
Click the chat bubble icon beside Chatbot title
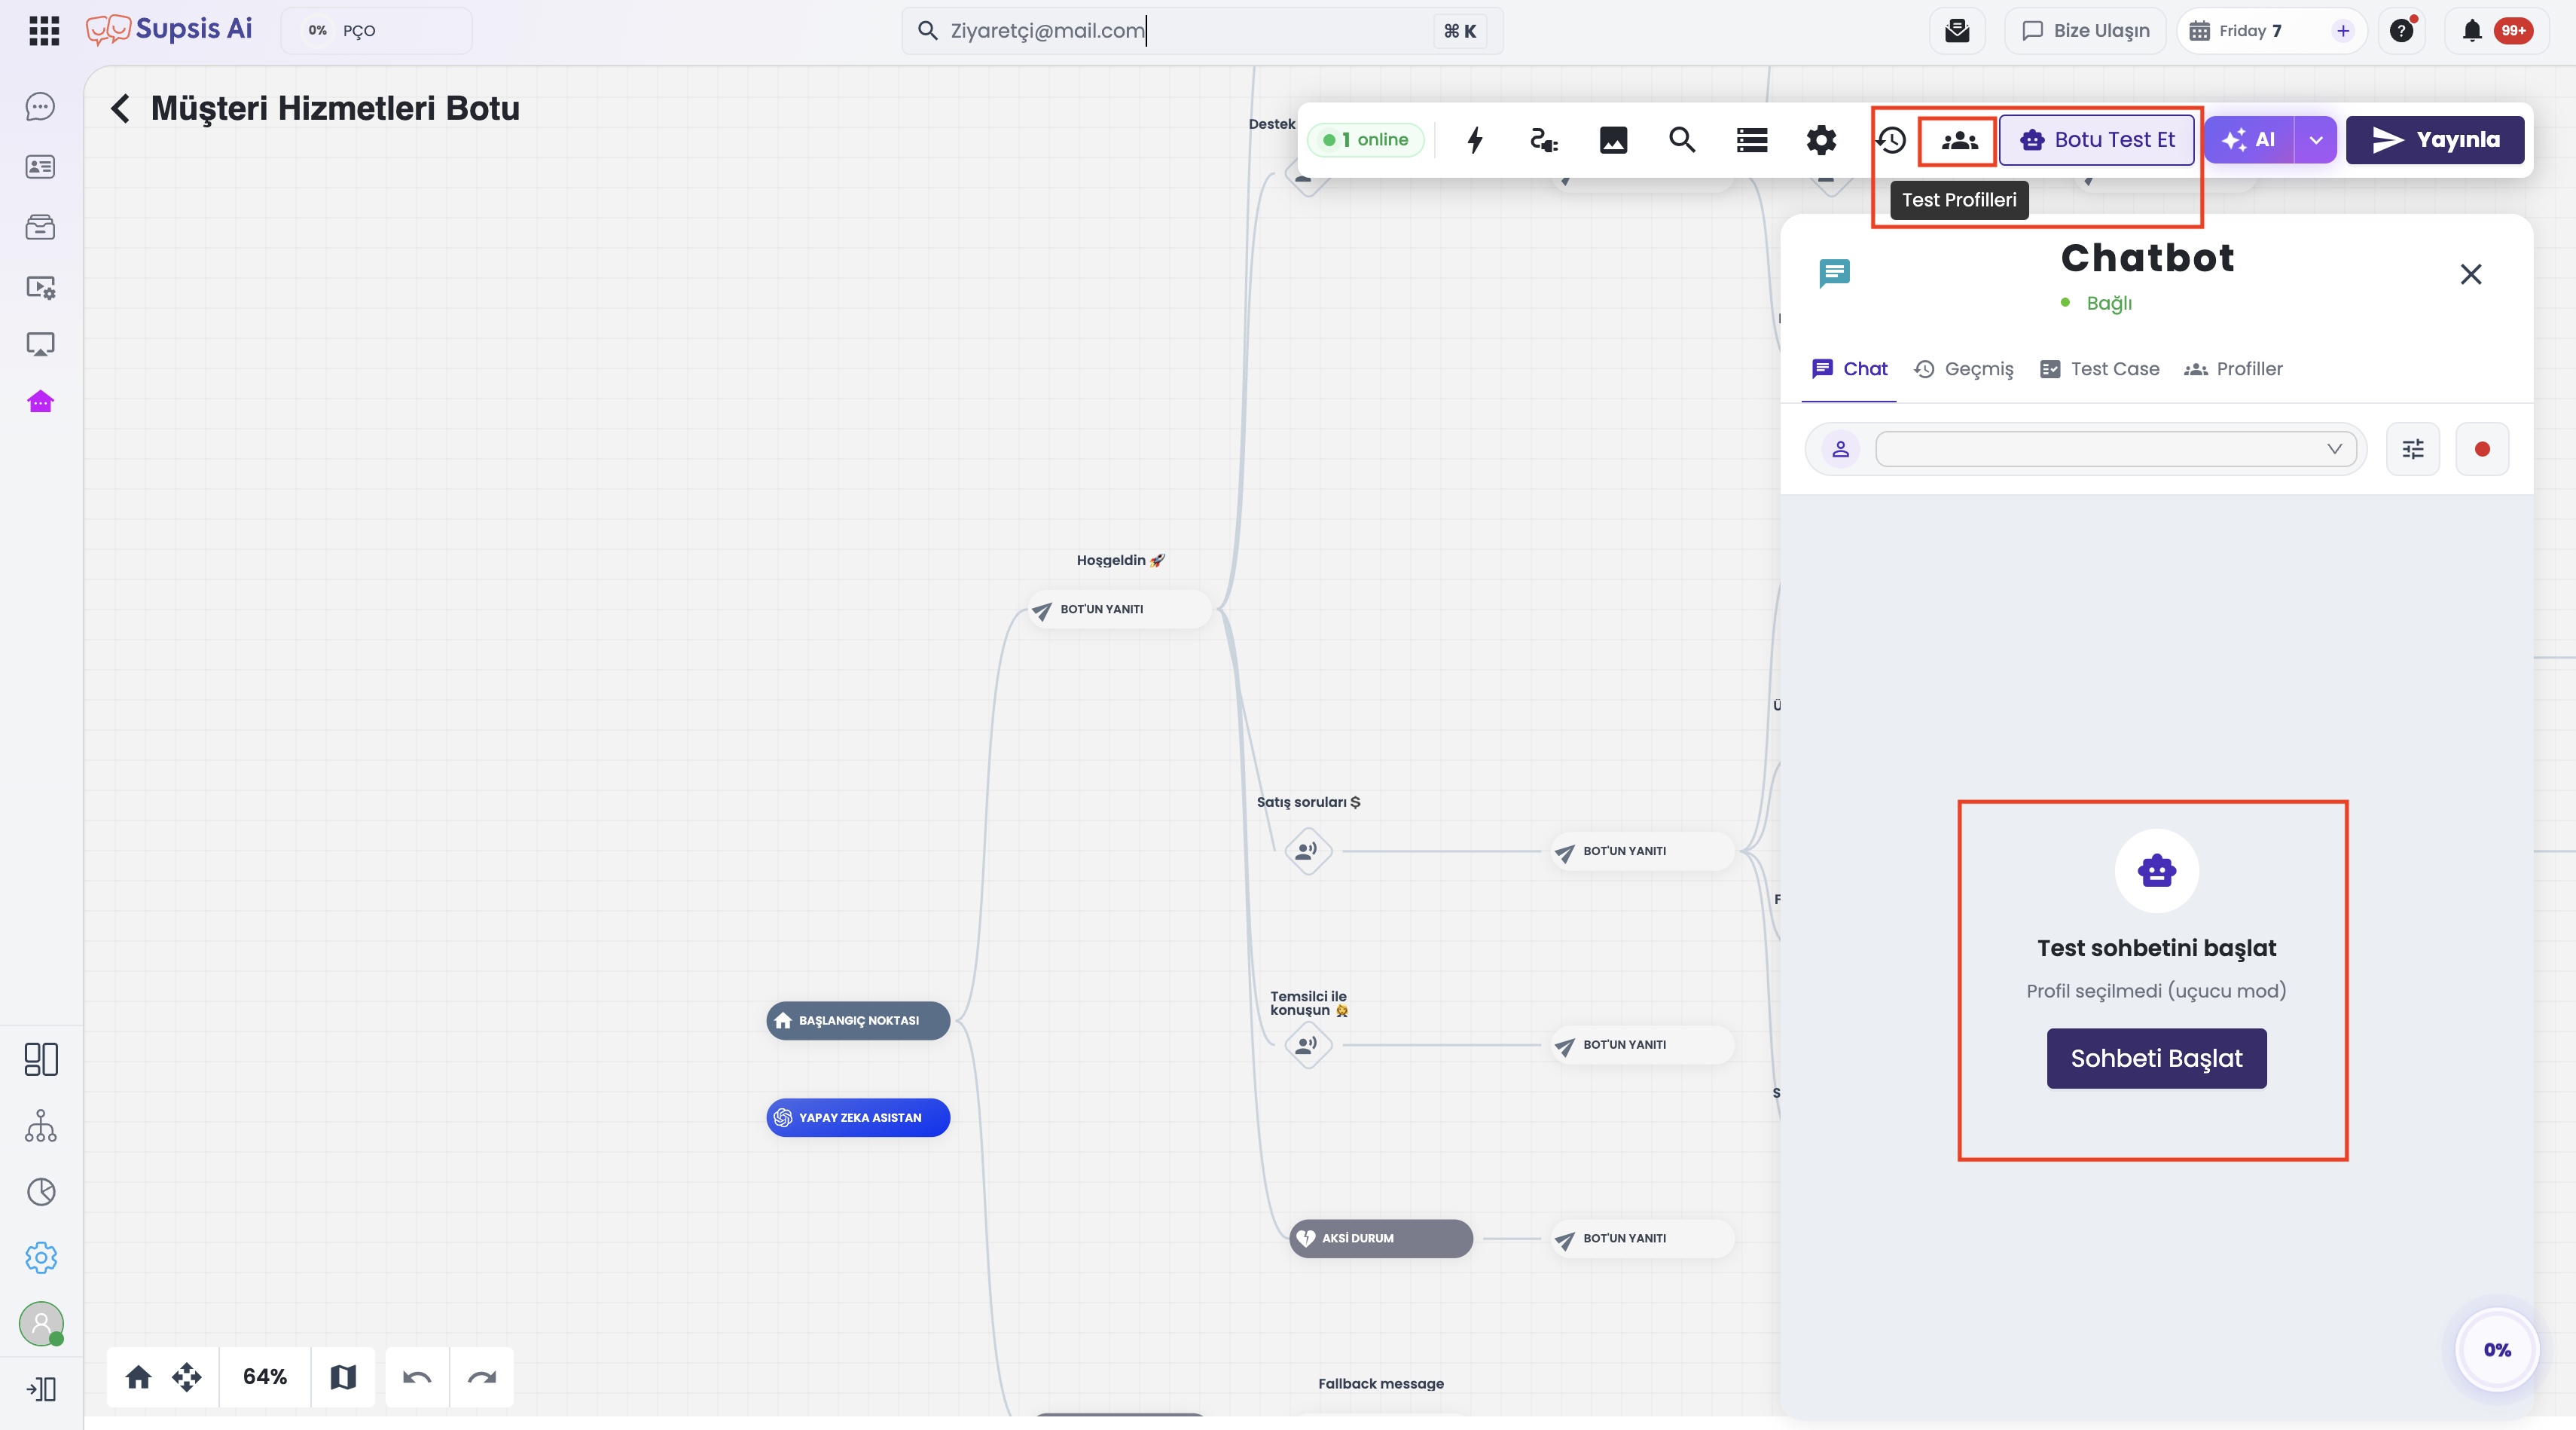click(1834, 273)
